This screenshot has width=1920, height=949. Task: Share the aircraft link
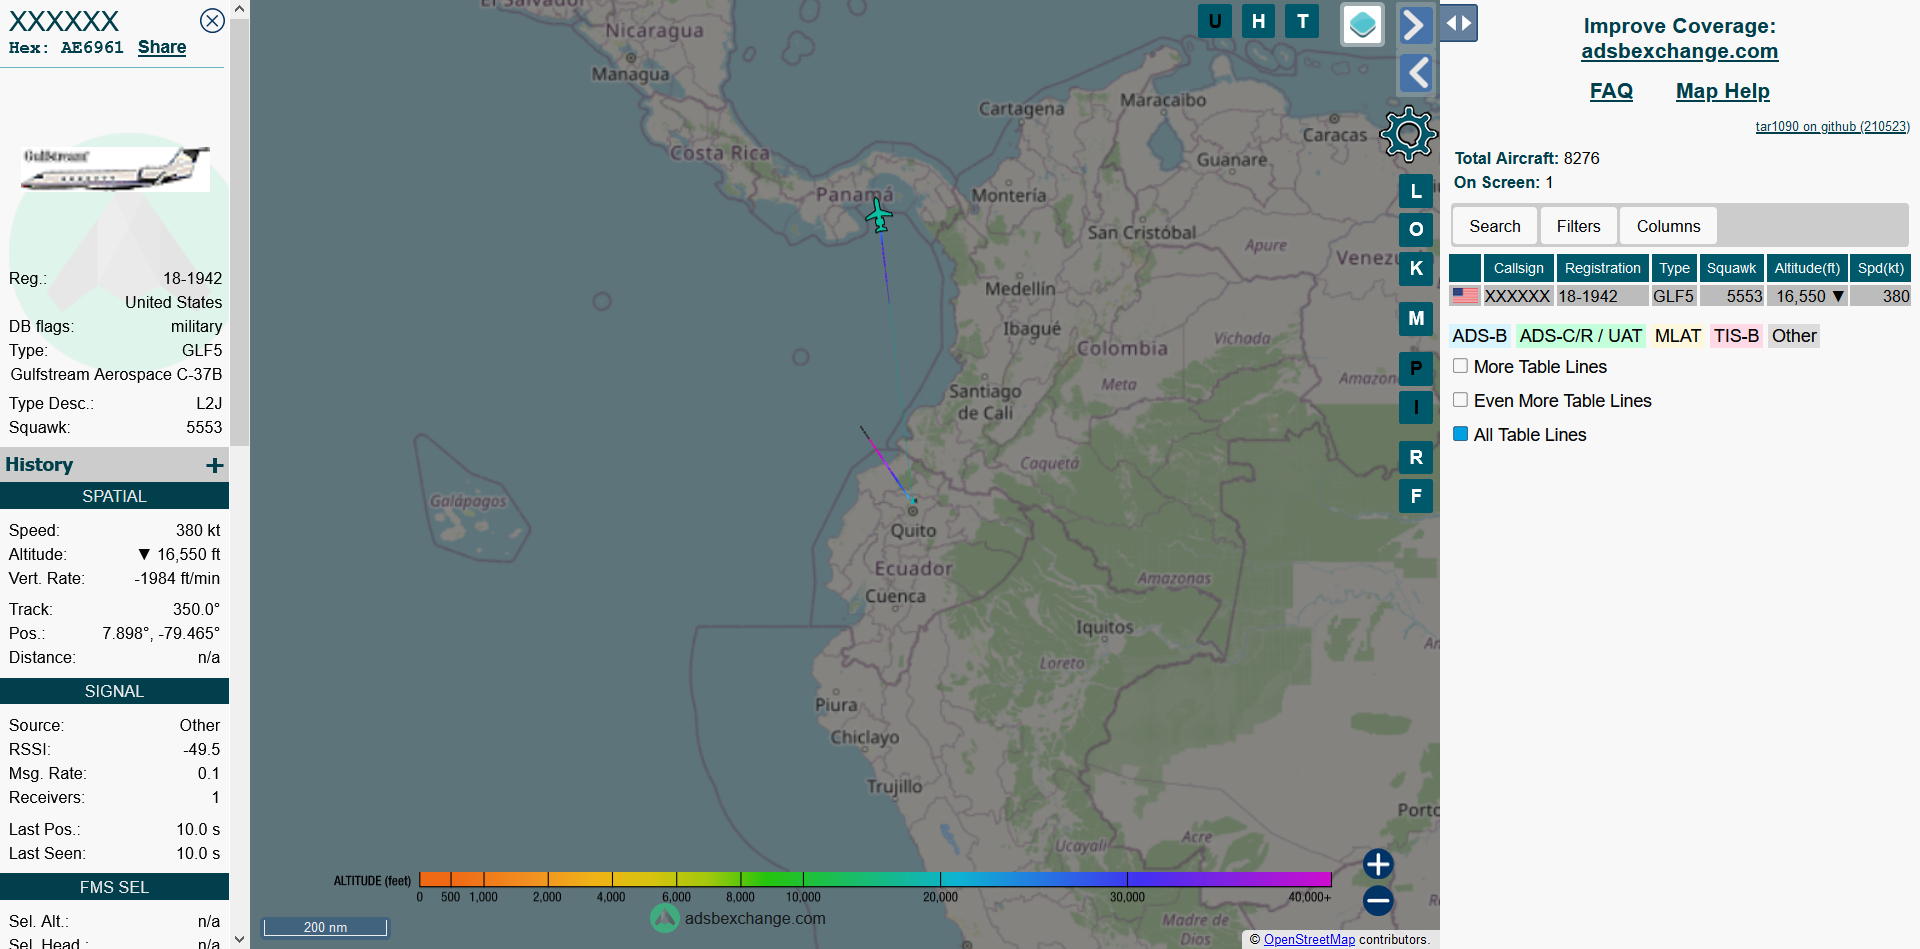(x=162, y=47)
